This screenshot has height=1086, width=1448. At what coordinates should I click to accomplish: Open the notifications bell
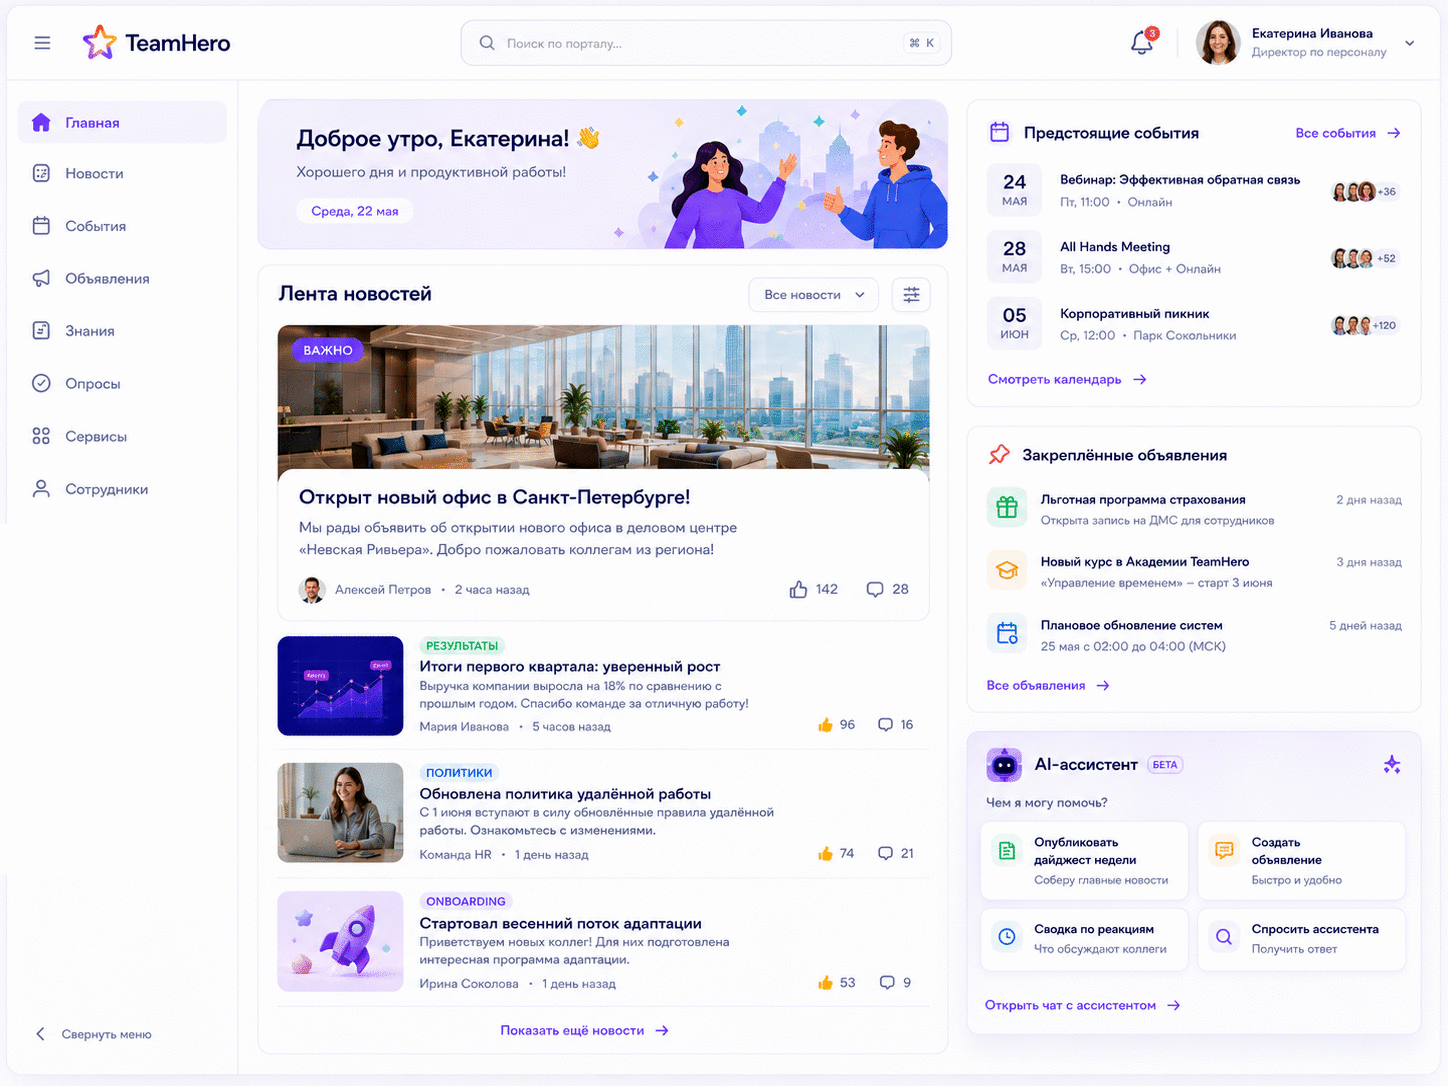(1142, 43)
